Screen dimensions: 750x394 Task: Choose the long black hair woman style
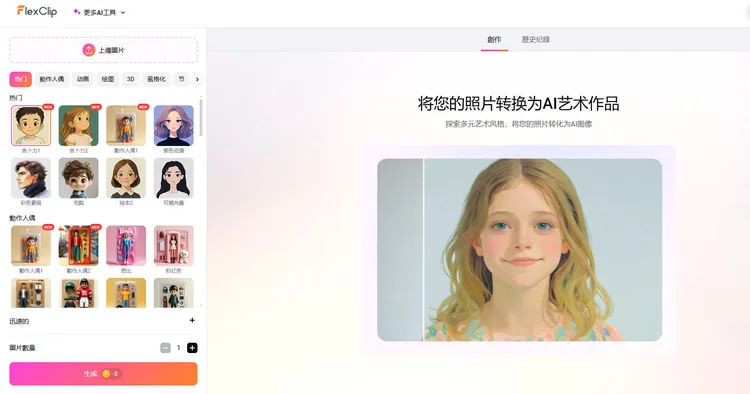(174, 178)
